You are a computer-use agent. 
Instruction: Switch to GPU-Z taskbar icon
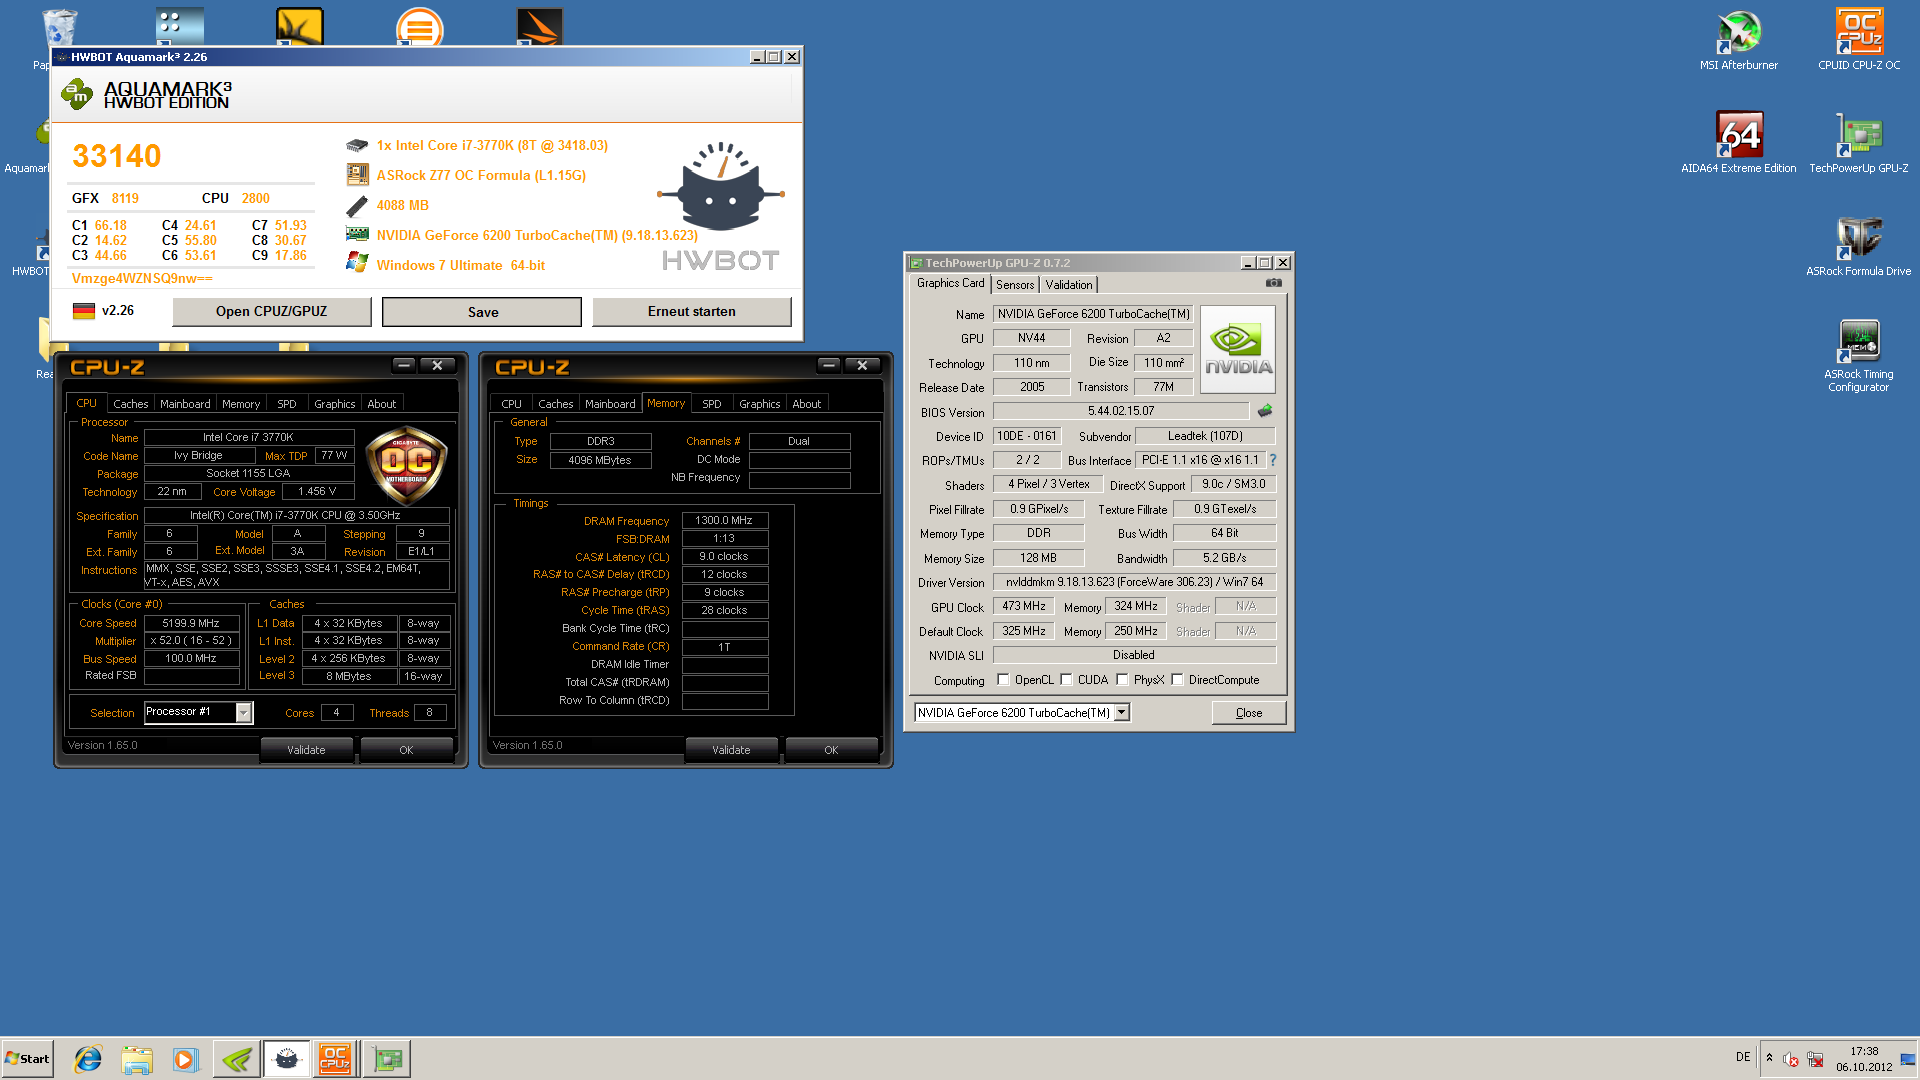[x=387, y=1059]
